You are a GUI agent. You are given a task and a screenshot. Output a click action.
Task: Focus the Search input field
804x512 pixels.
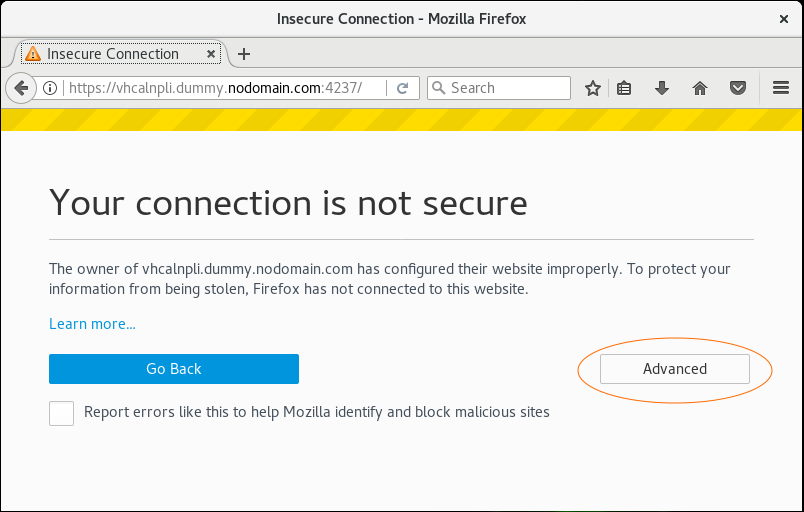click(499, 88)
